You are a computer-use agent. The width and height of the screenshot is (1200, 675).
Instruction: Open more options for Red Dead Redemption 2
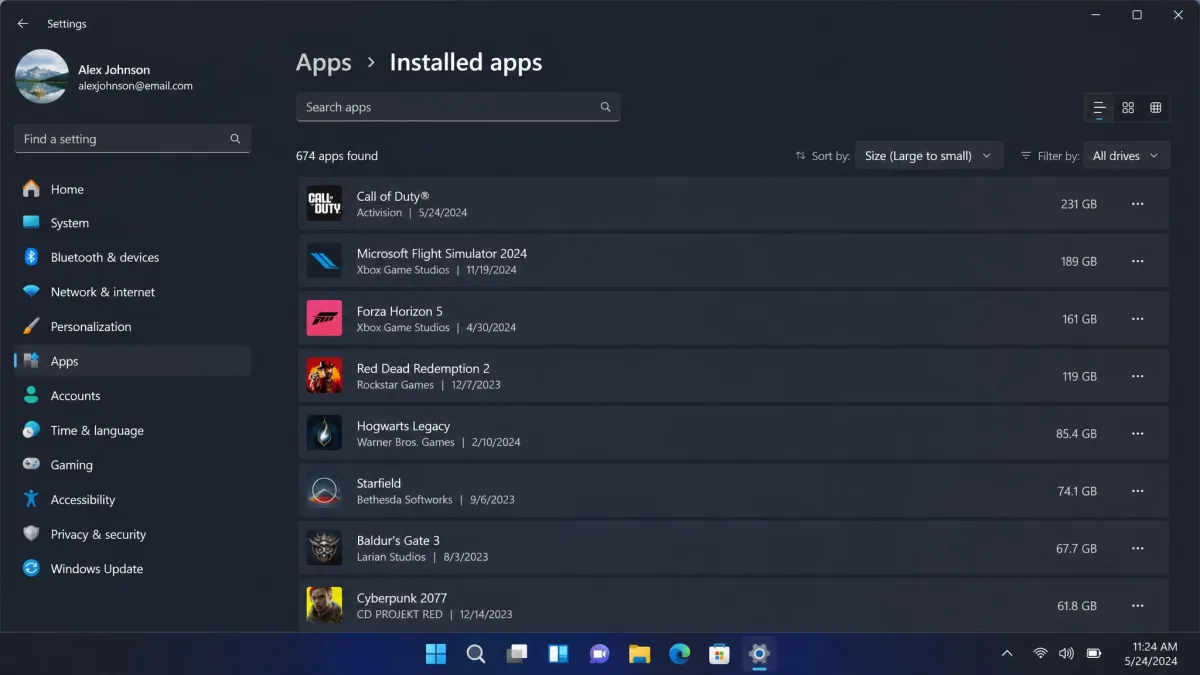click(1137, 376)
